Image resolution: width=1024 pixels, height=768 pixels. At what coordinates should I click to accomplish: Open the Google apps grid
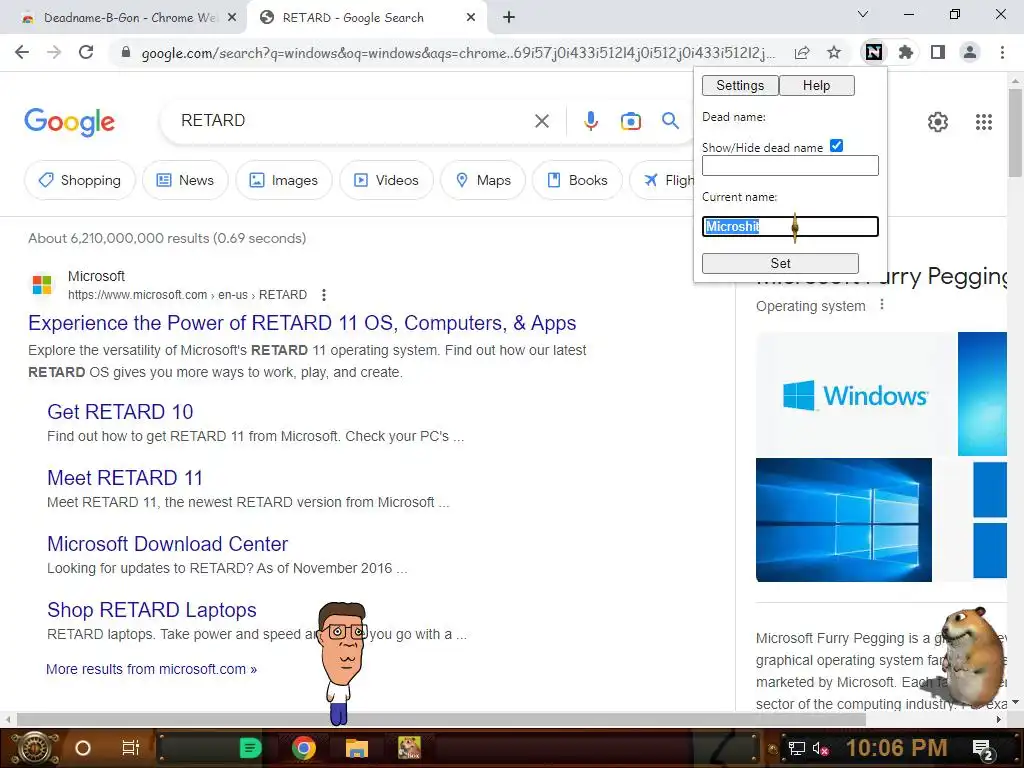pos(984,121)
